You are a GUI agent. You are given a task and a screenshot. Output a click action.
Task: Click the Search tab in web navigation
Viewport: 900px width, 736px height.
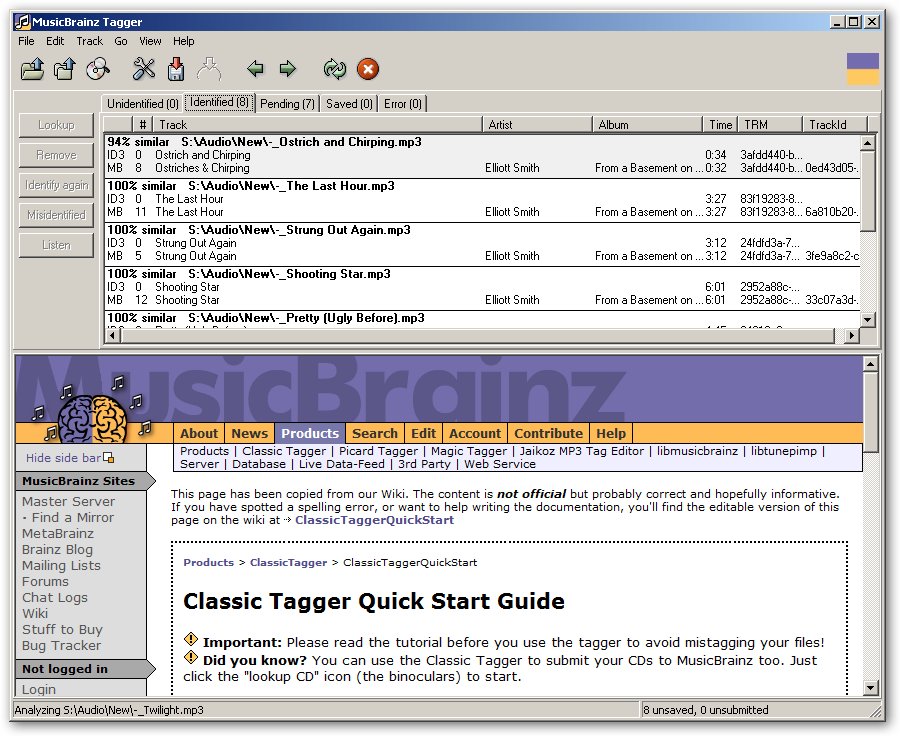(375, 433)
